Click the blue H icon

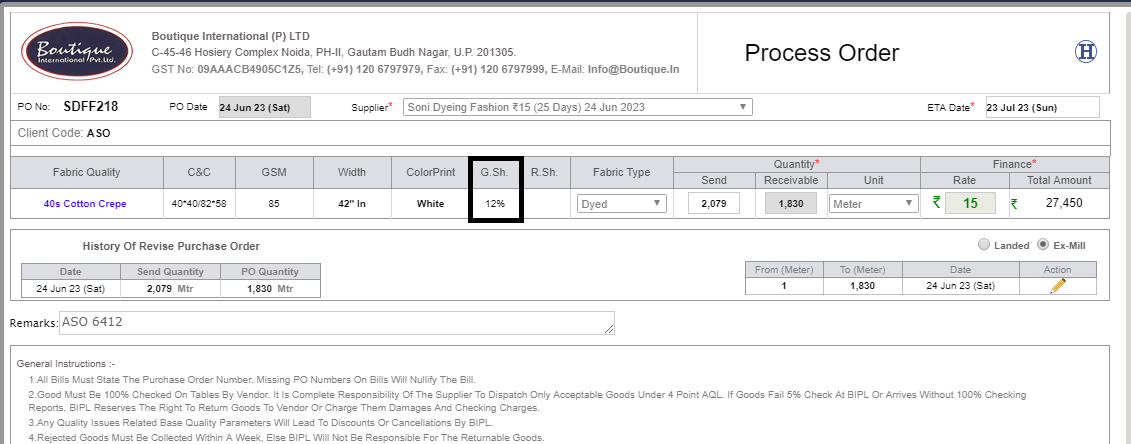click(1086, 51)
